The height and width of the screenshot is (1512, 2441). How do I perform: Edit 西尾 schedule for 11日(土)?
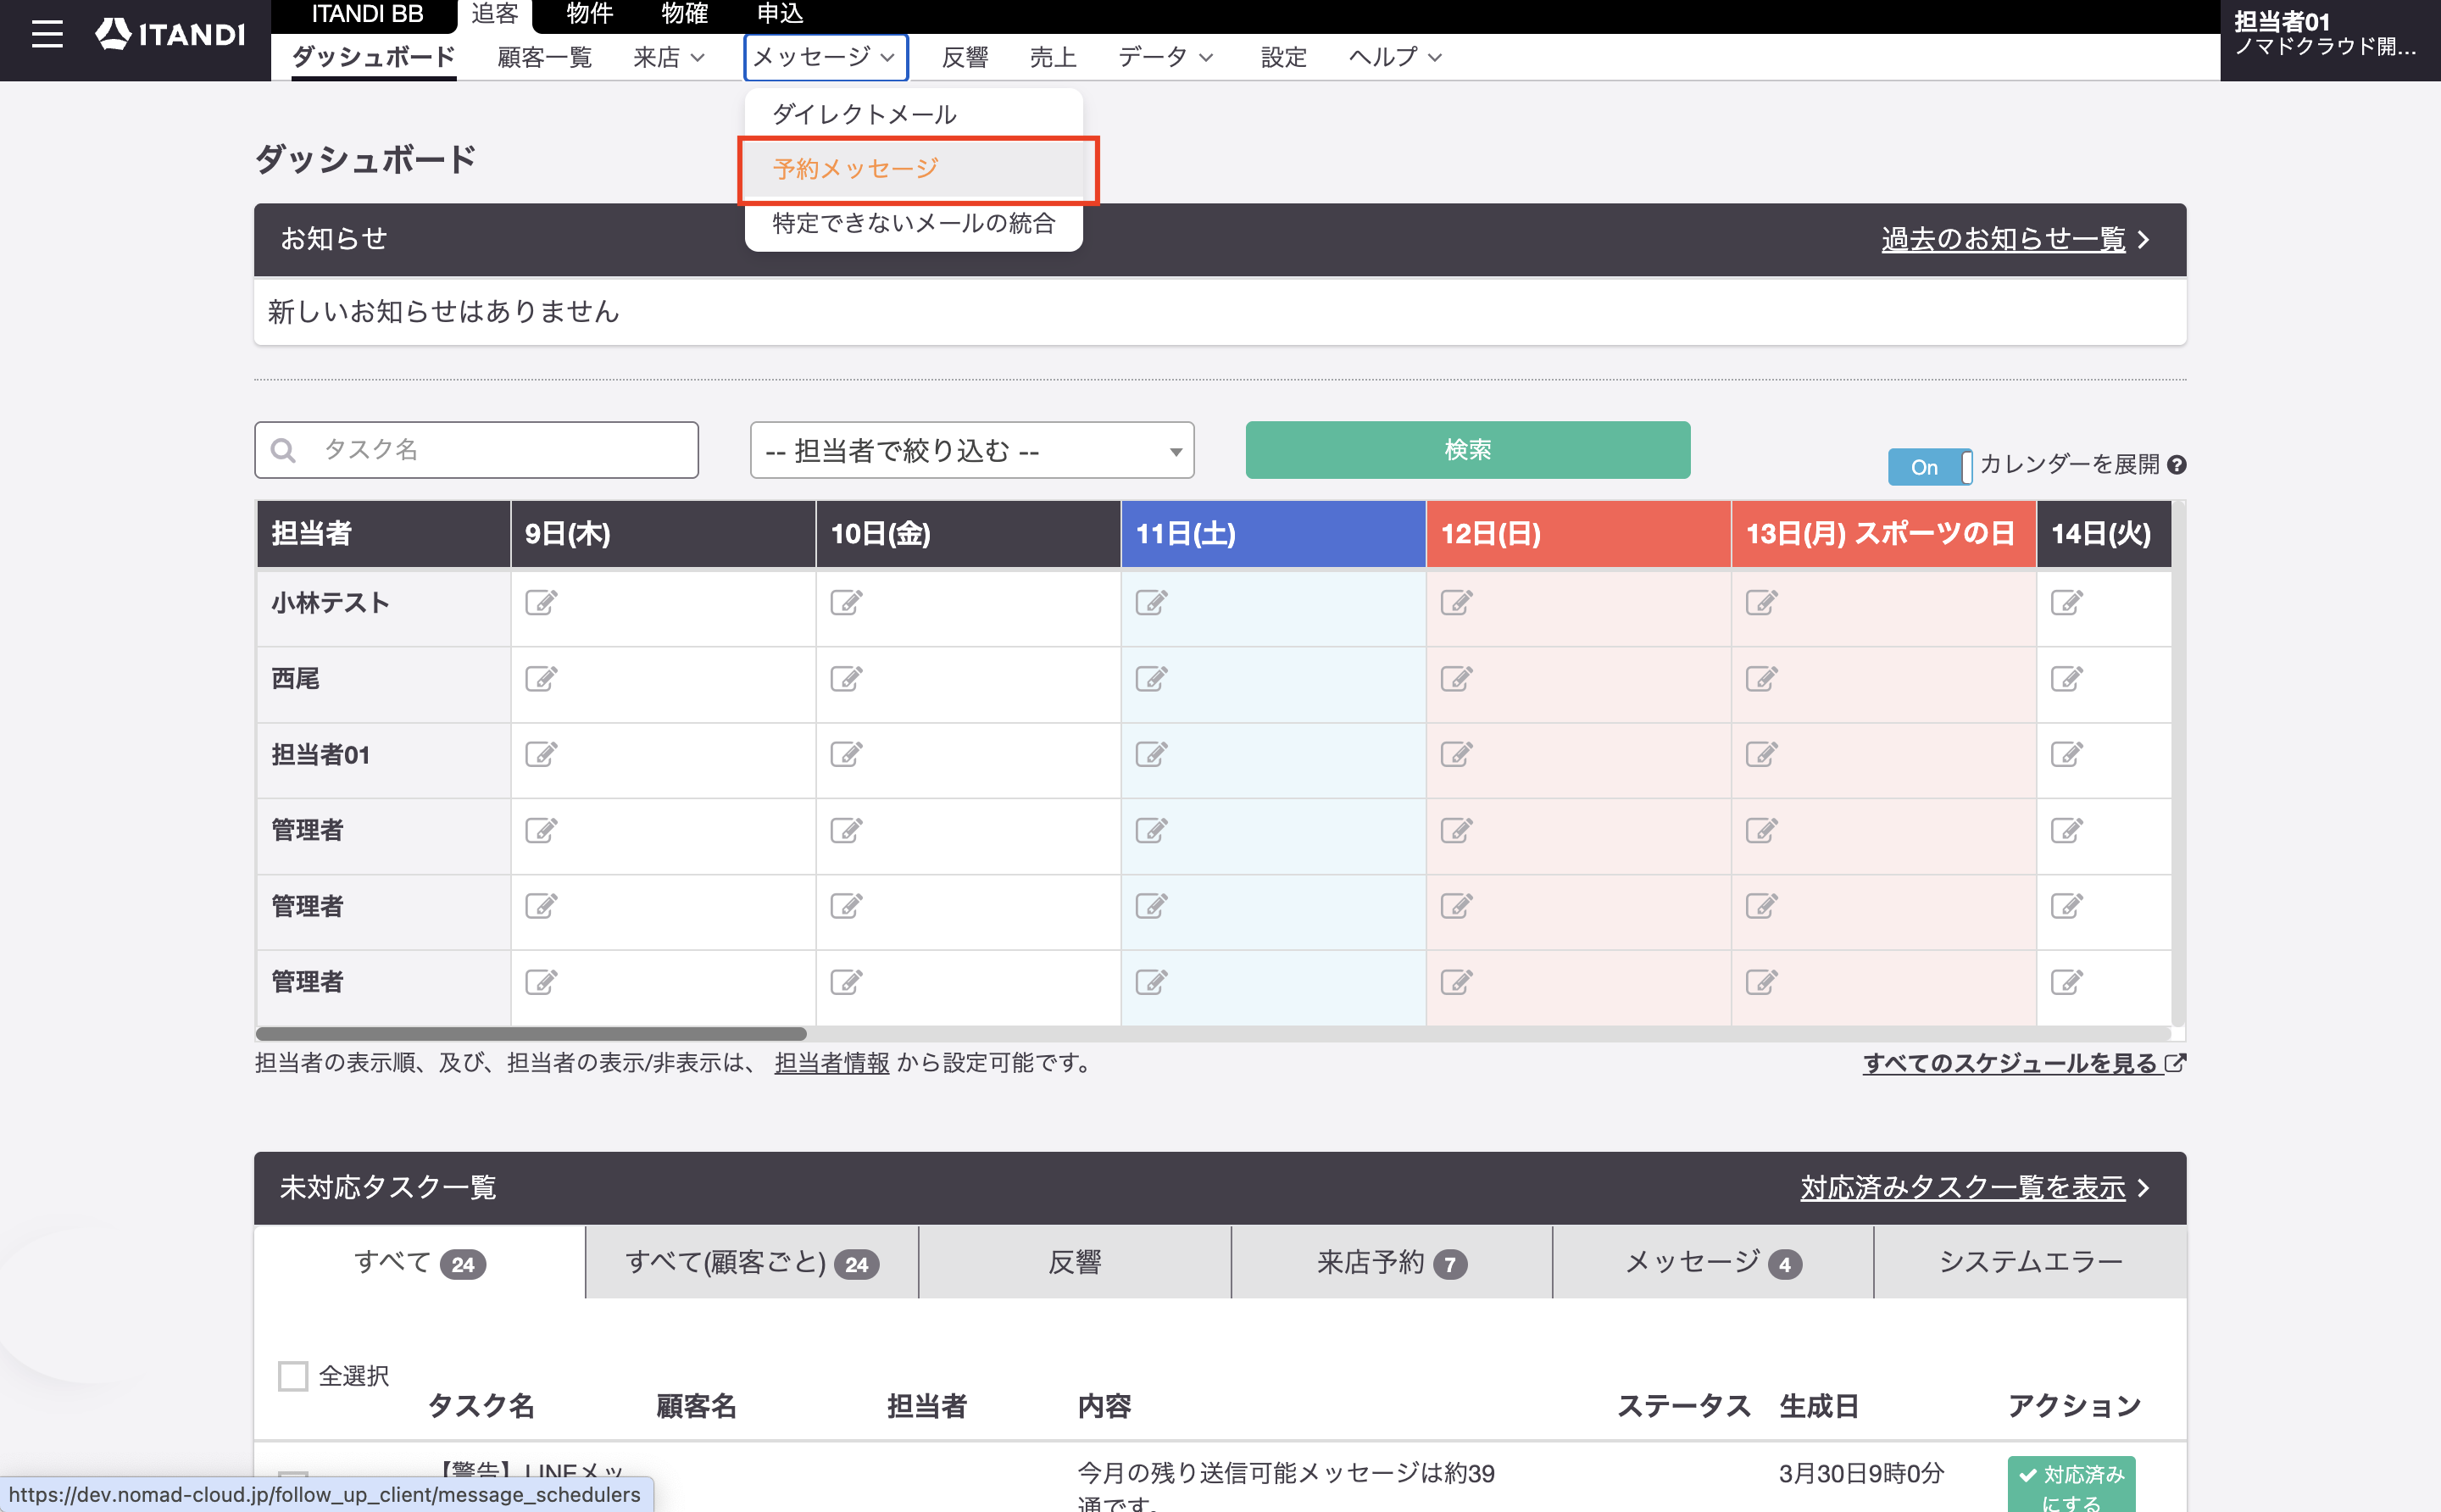point(1151,679)
